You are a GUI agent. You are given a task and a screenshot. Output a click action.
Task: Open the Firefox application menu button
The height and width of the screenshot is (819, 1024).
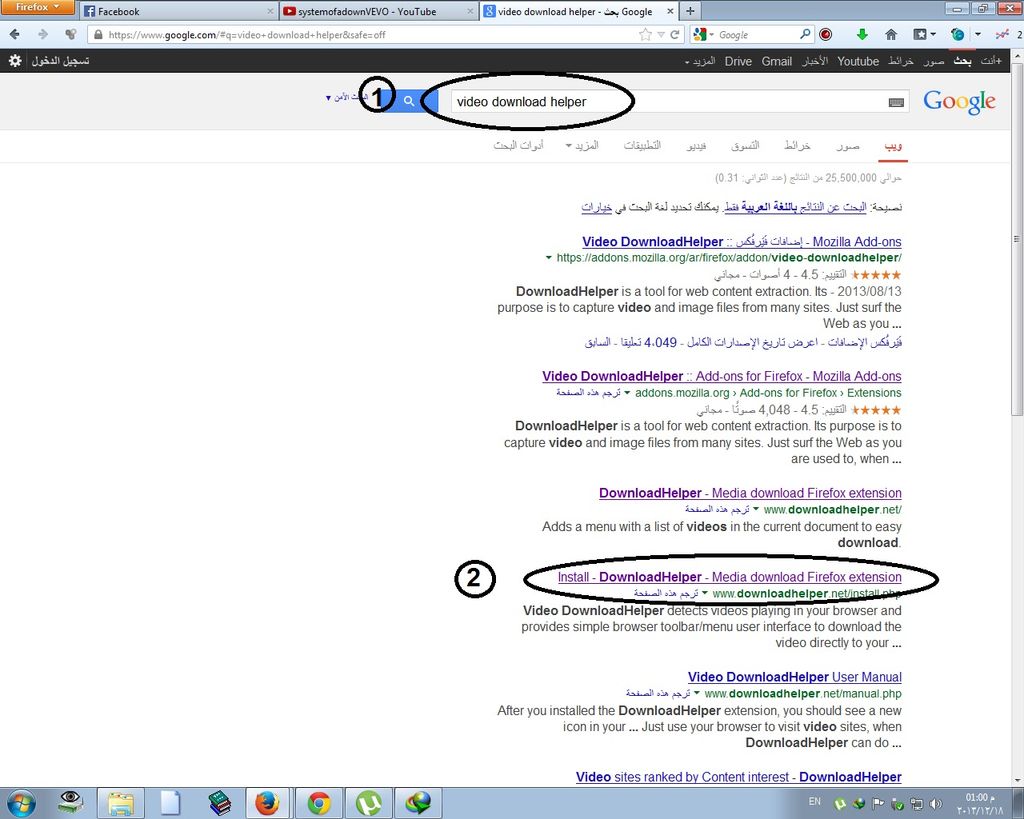click(x=37, y=7)
